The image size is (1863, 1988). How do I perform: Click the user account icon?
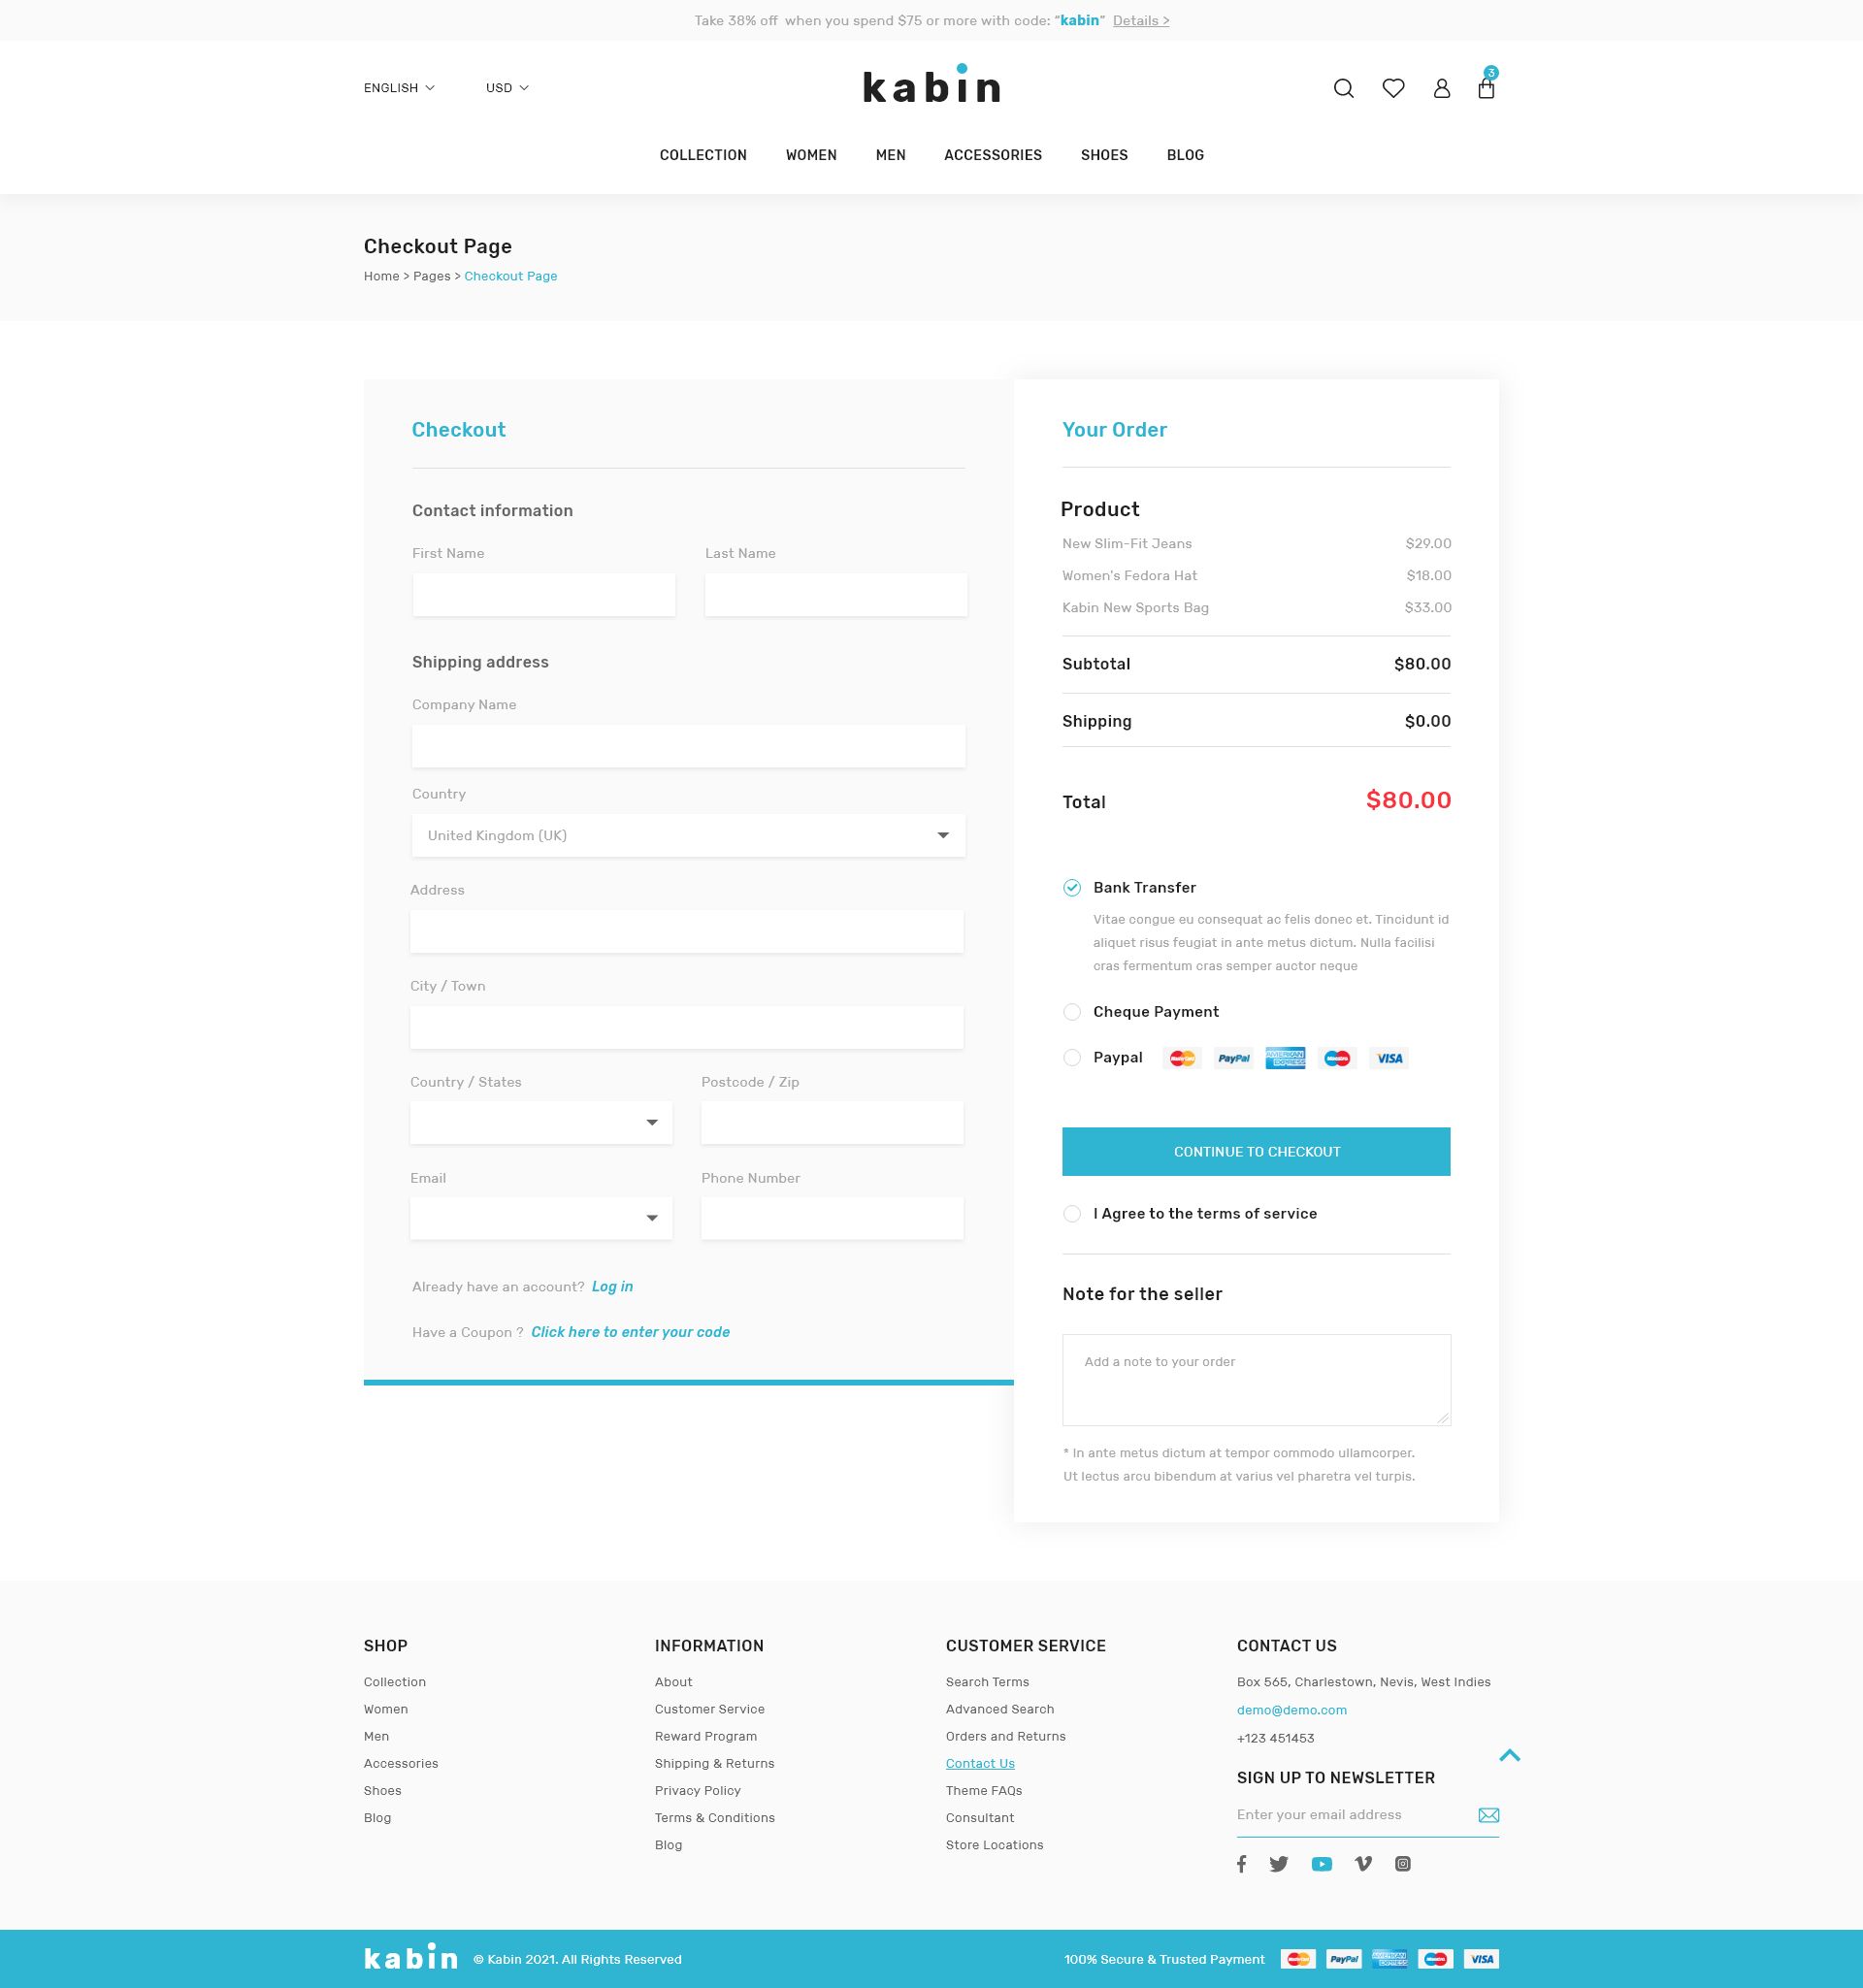tap(1441, 88)
